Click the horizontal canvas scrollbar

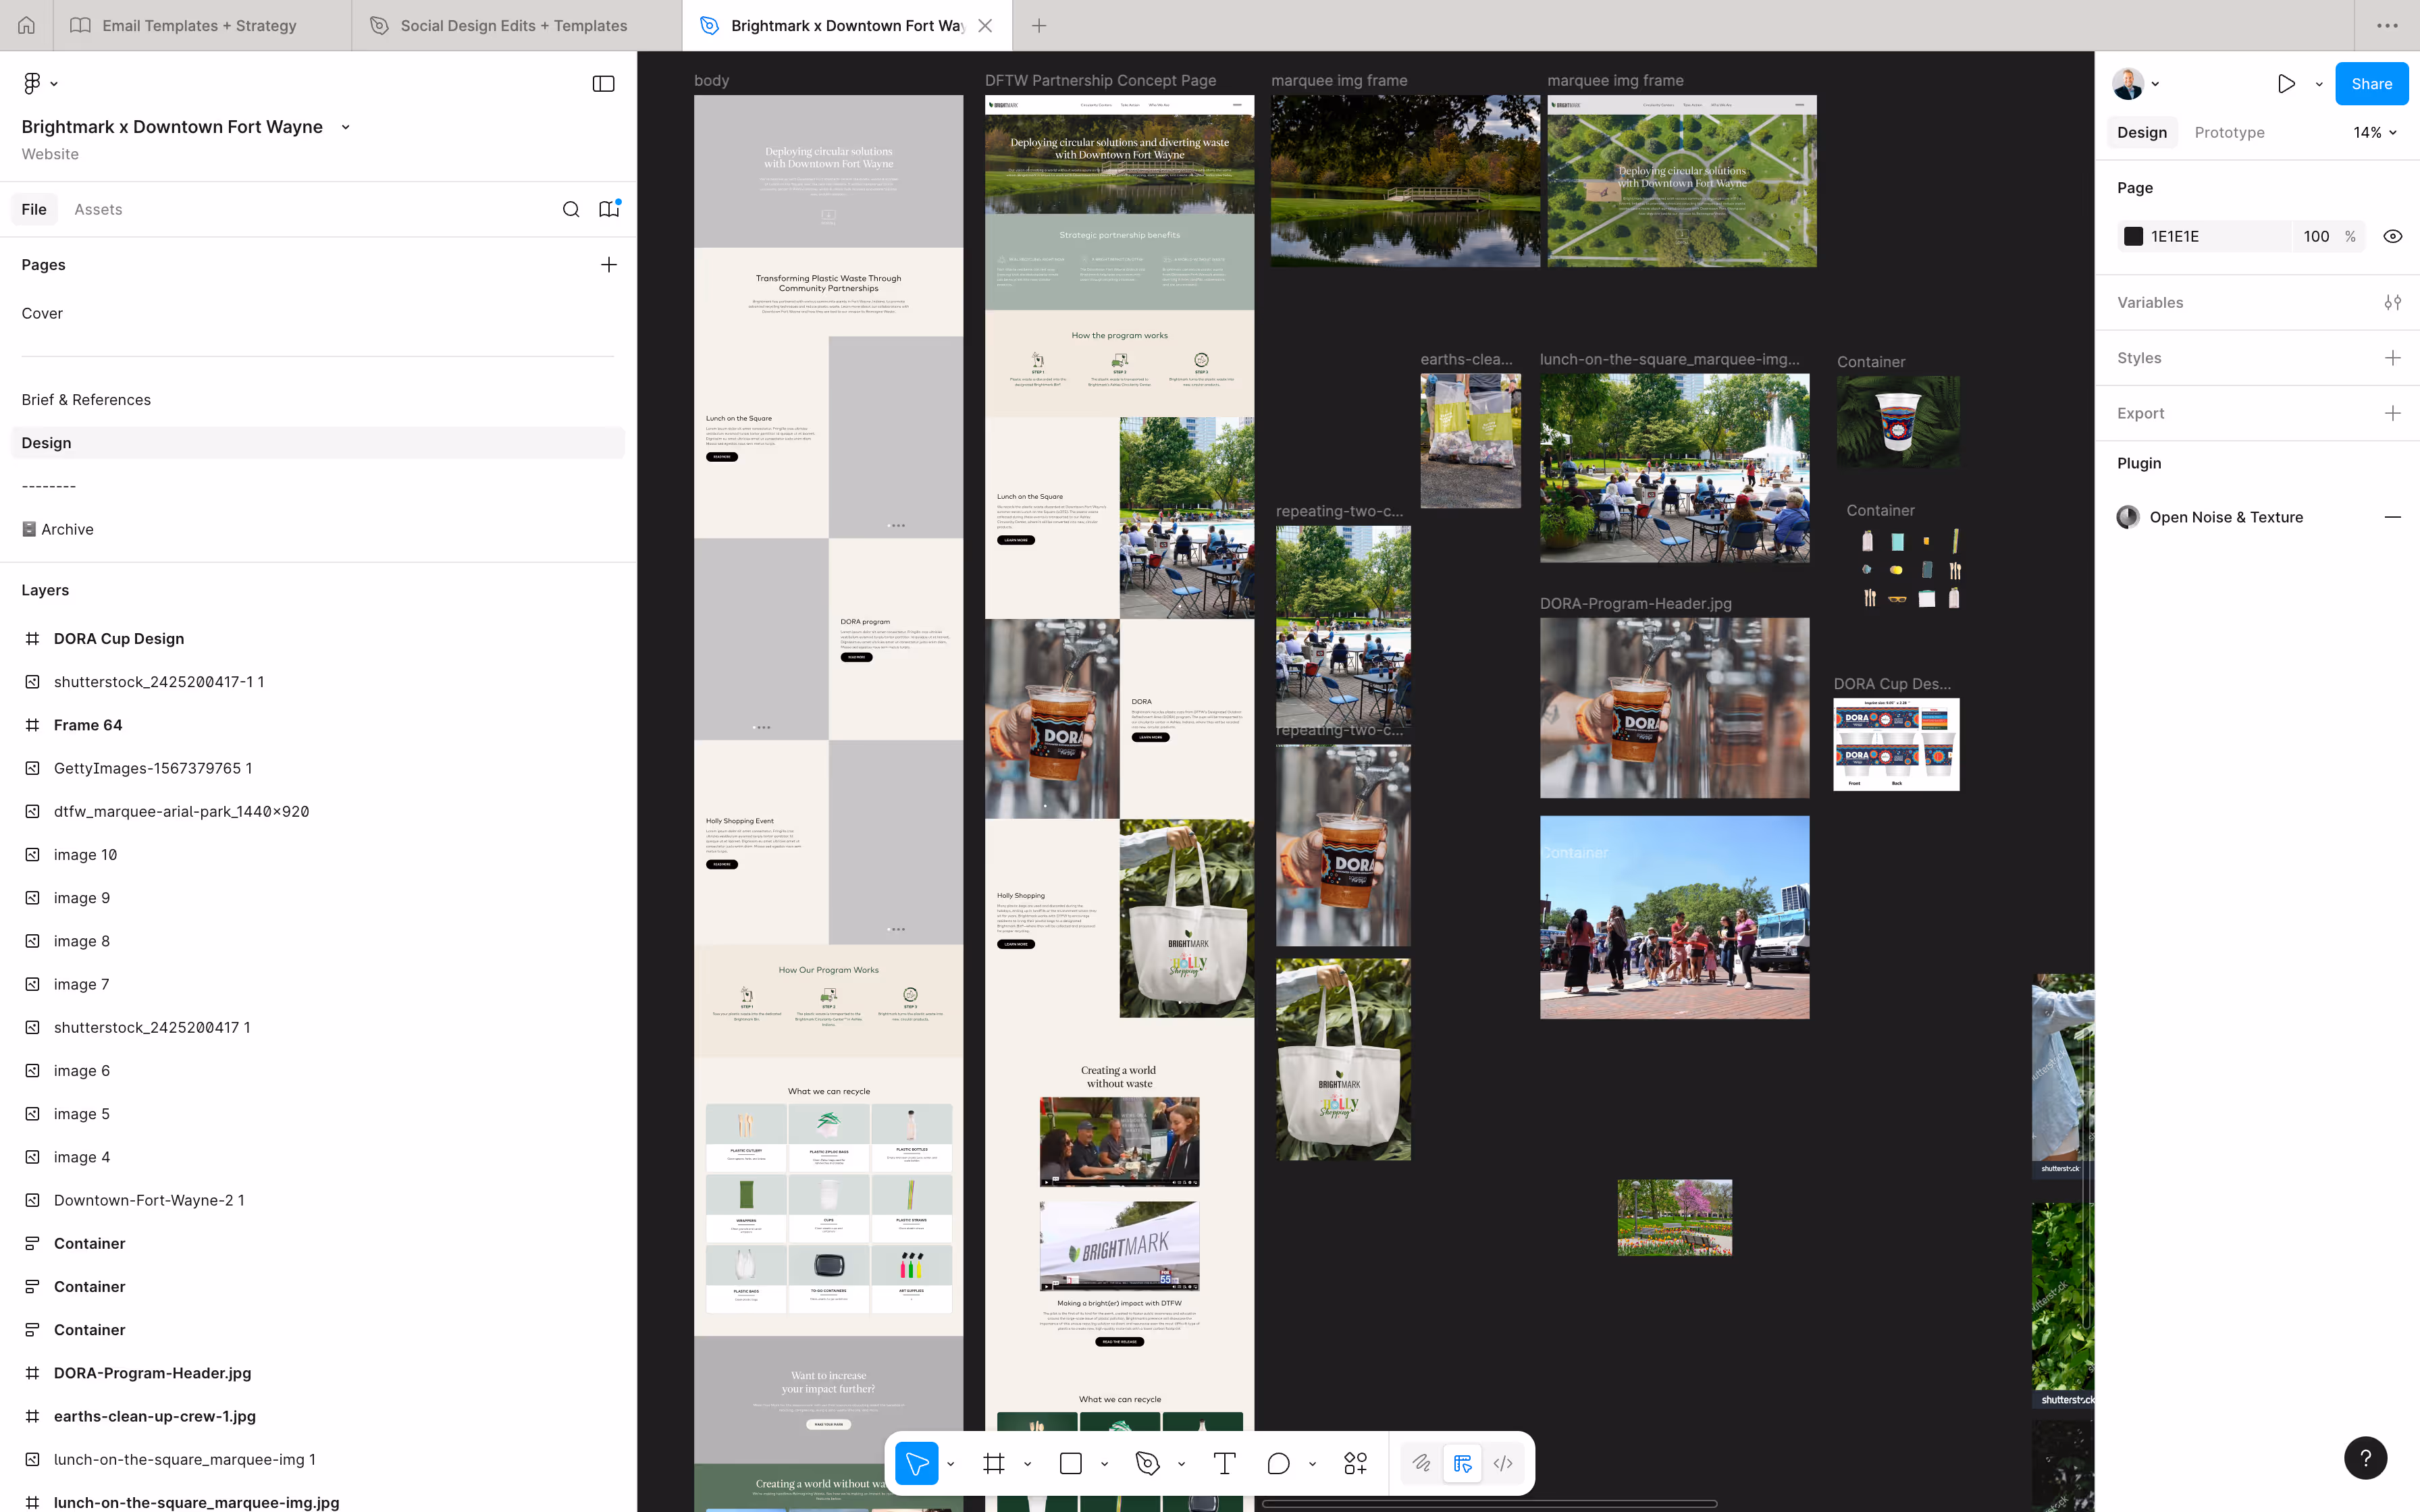click(x=1489, y=1504)
